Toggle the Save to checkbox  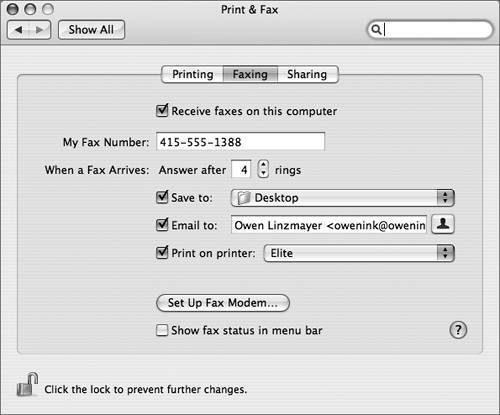[x=162, y=197]
